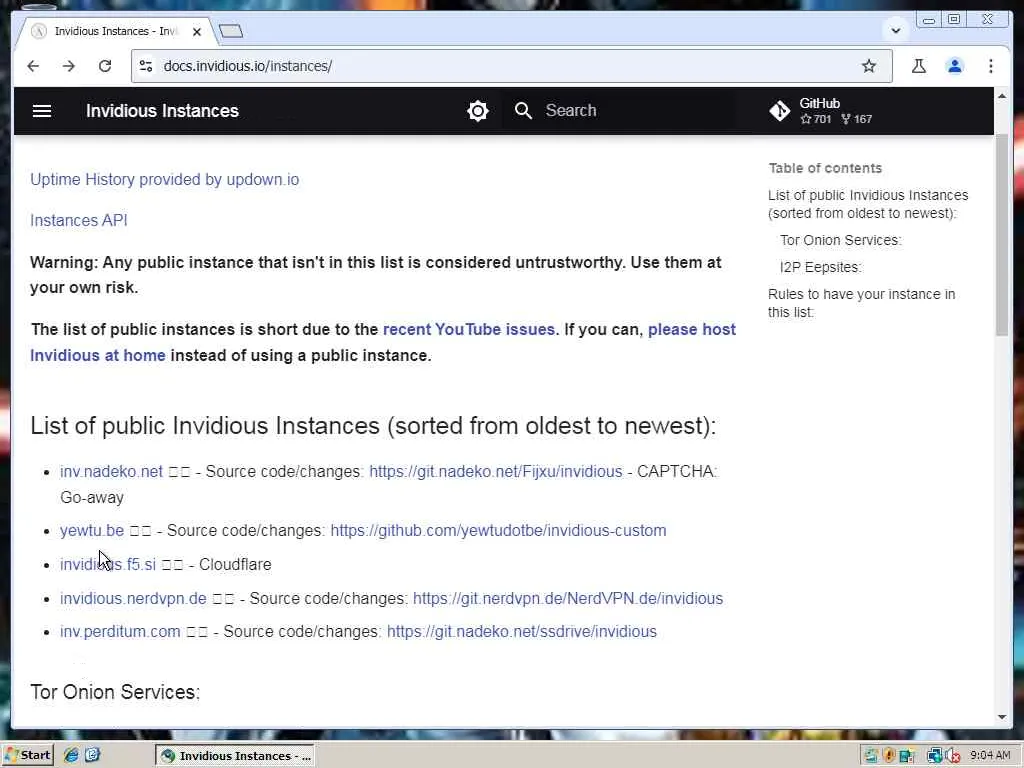Open a new browser tab
This screenshot has height=768, width=1024.
(231, 31)
